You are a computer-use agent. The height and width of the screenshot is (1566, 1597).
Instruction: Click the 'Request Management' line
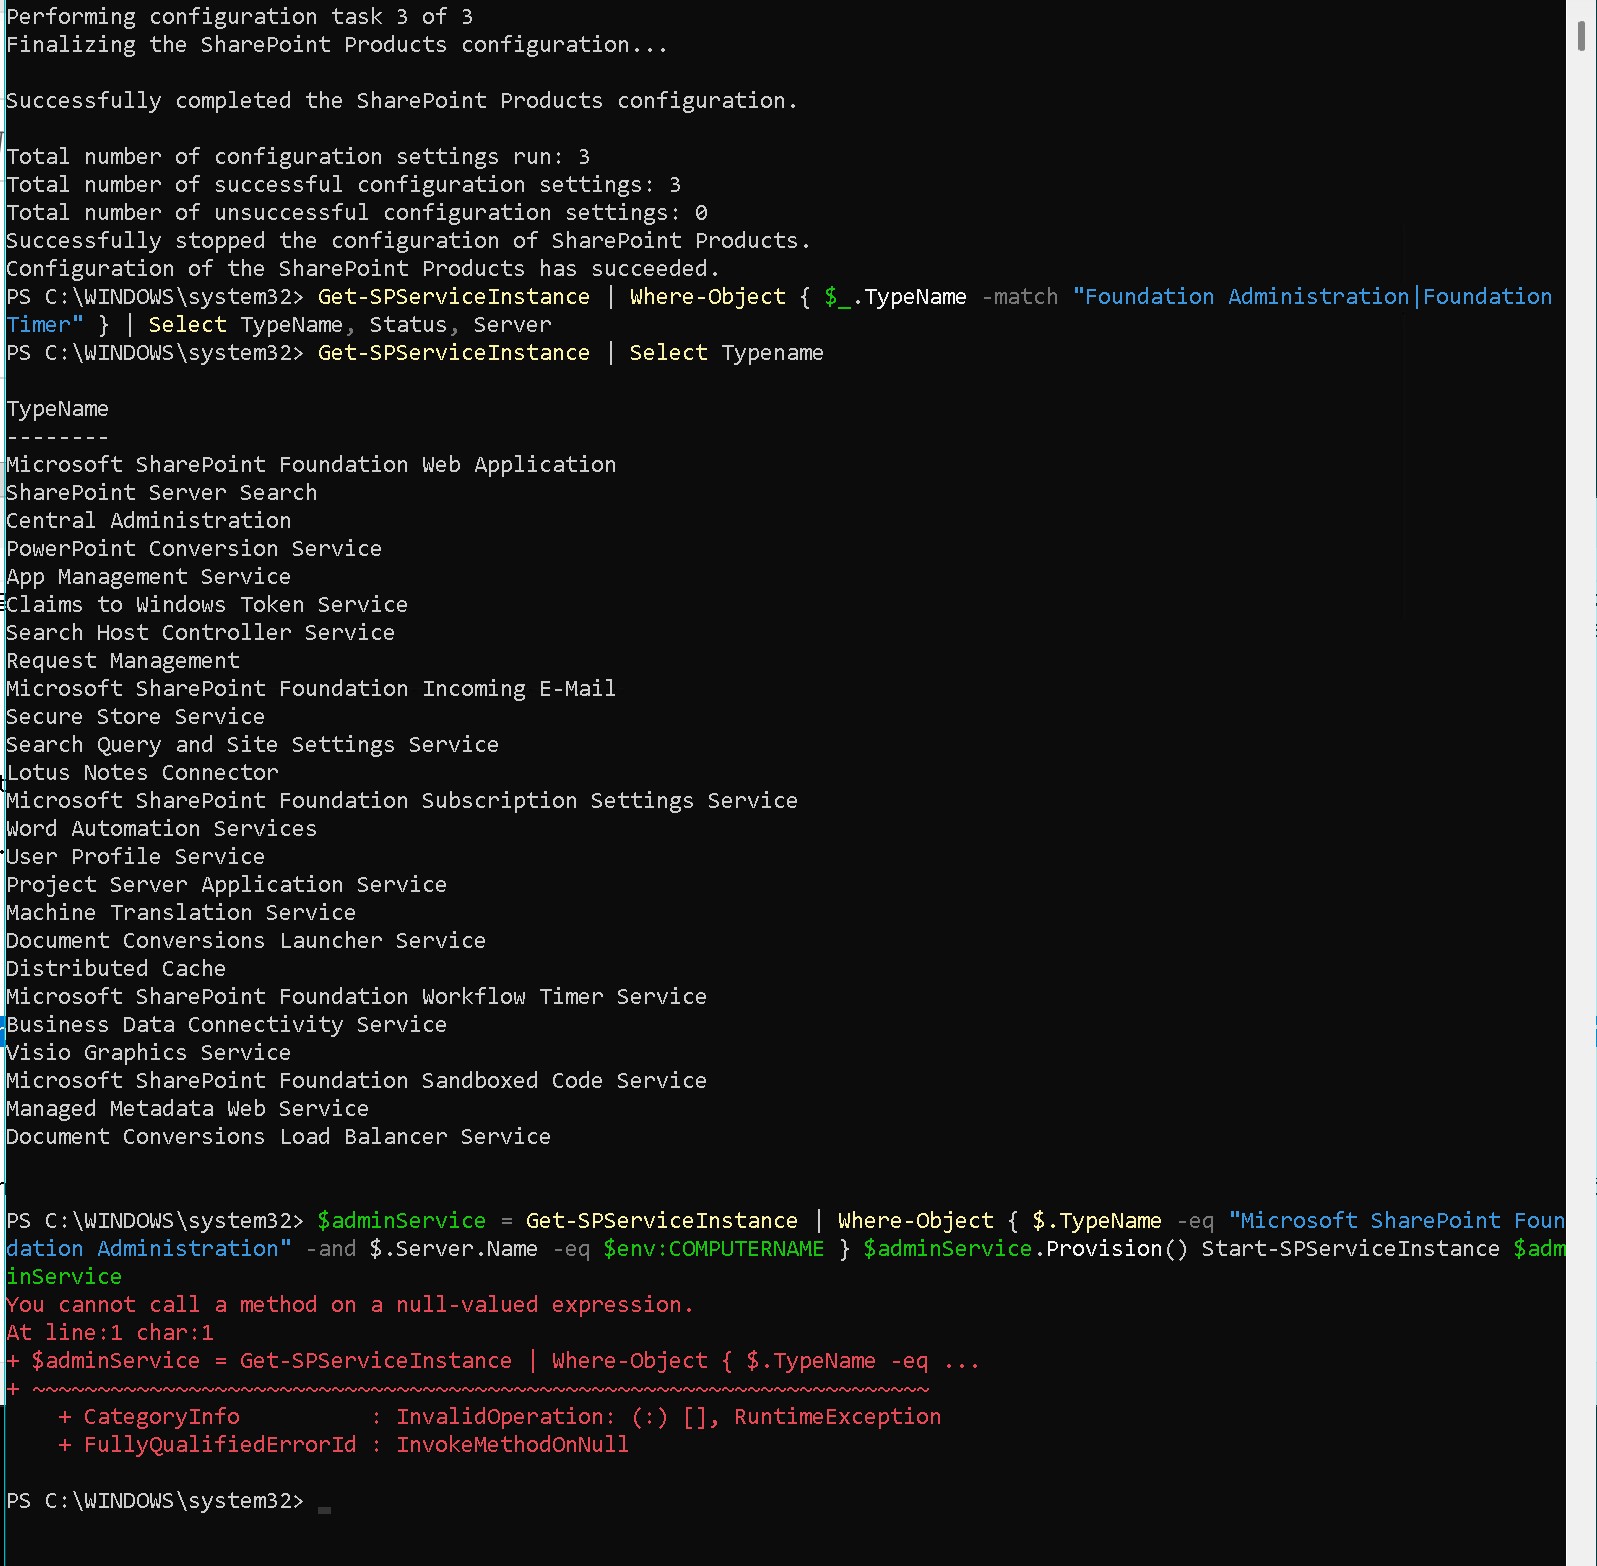123,661
